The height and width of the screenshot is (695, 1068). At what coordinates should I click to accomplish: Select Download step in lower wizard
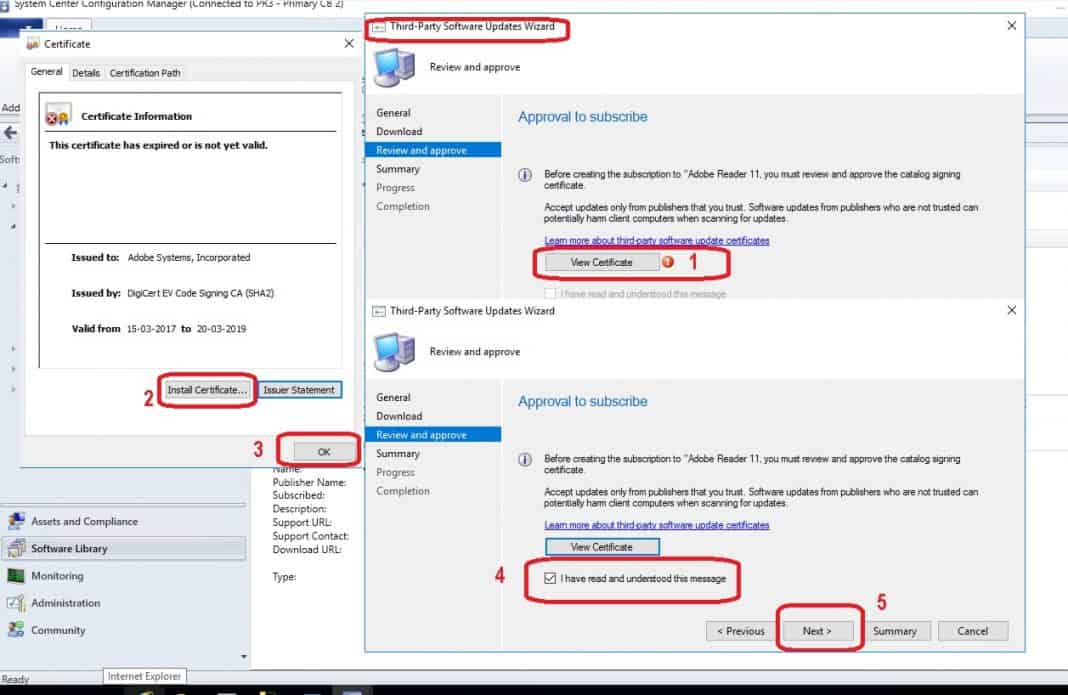pyautogui.click(x=399, y=416)
